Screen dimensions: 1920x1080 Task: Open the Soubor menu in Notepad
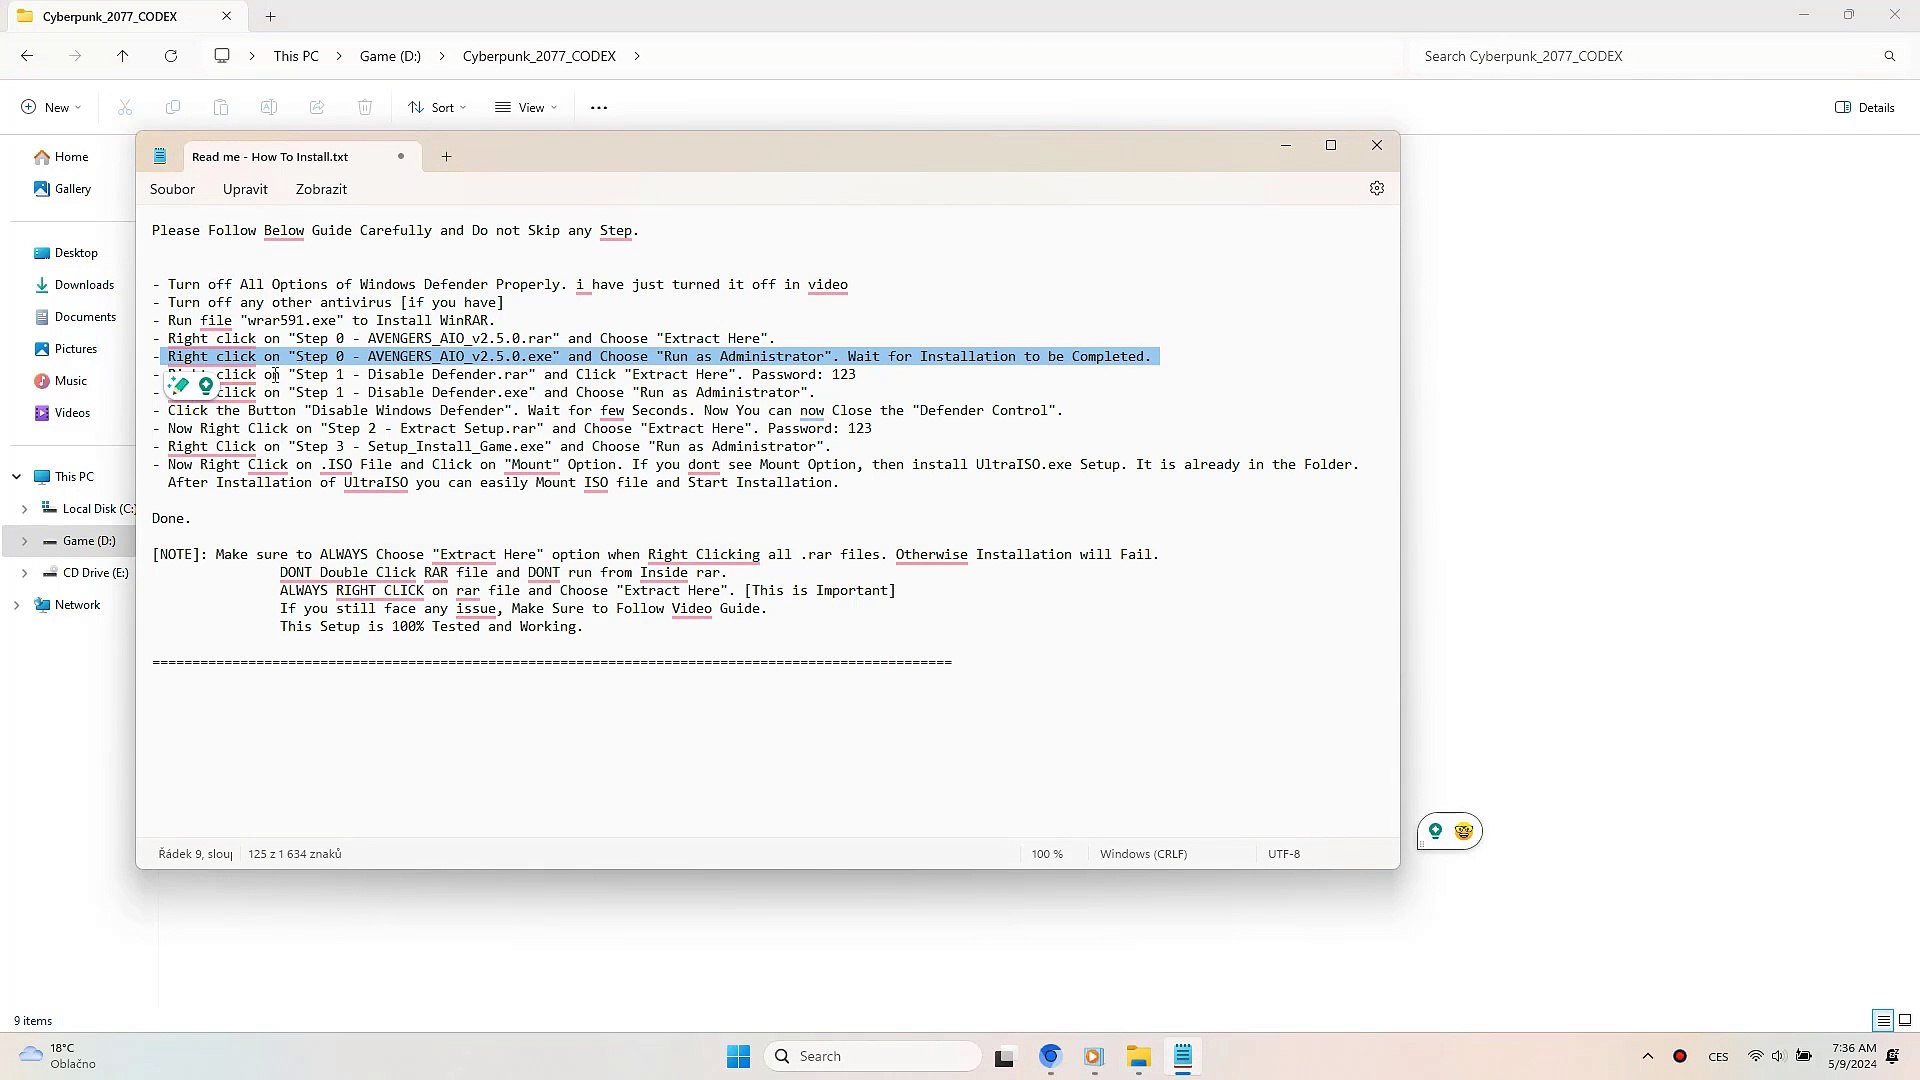tap(172, 189)
